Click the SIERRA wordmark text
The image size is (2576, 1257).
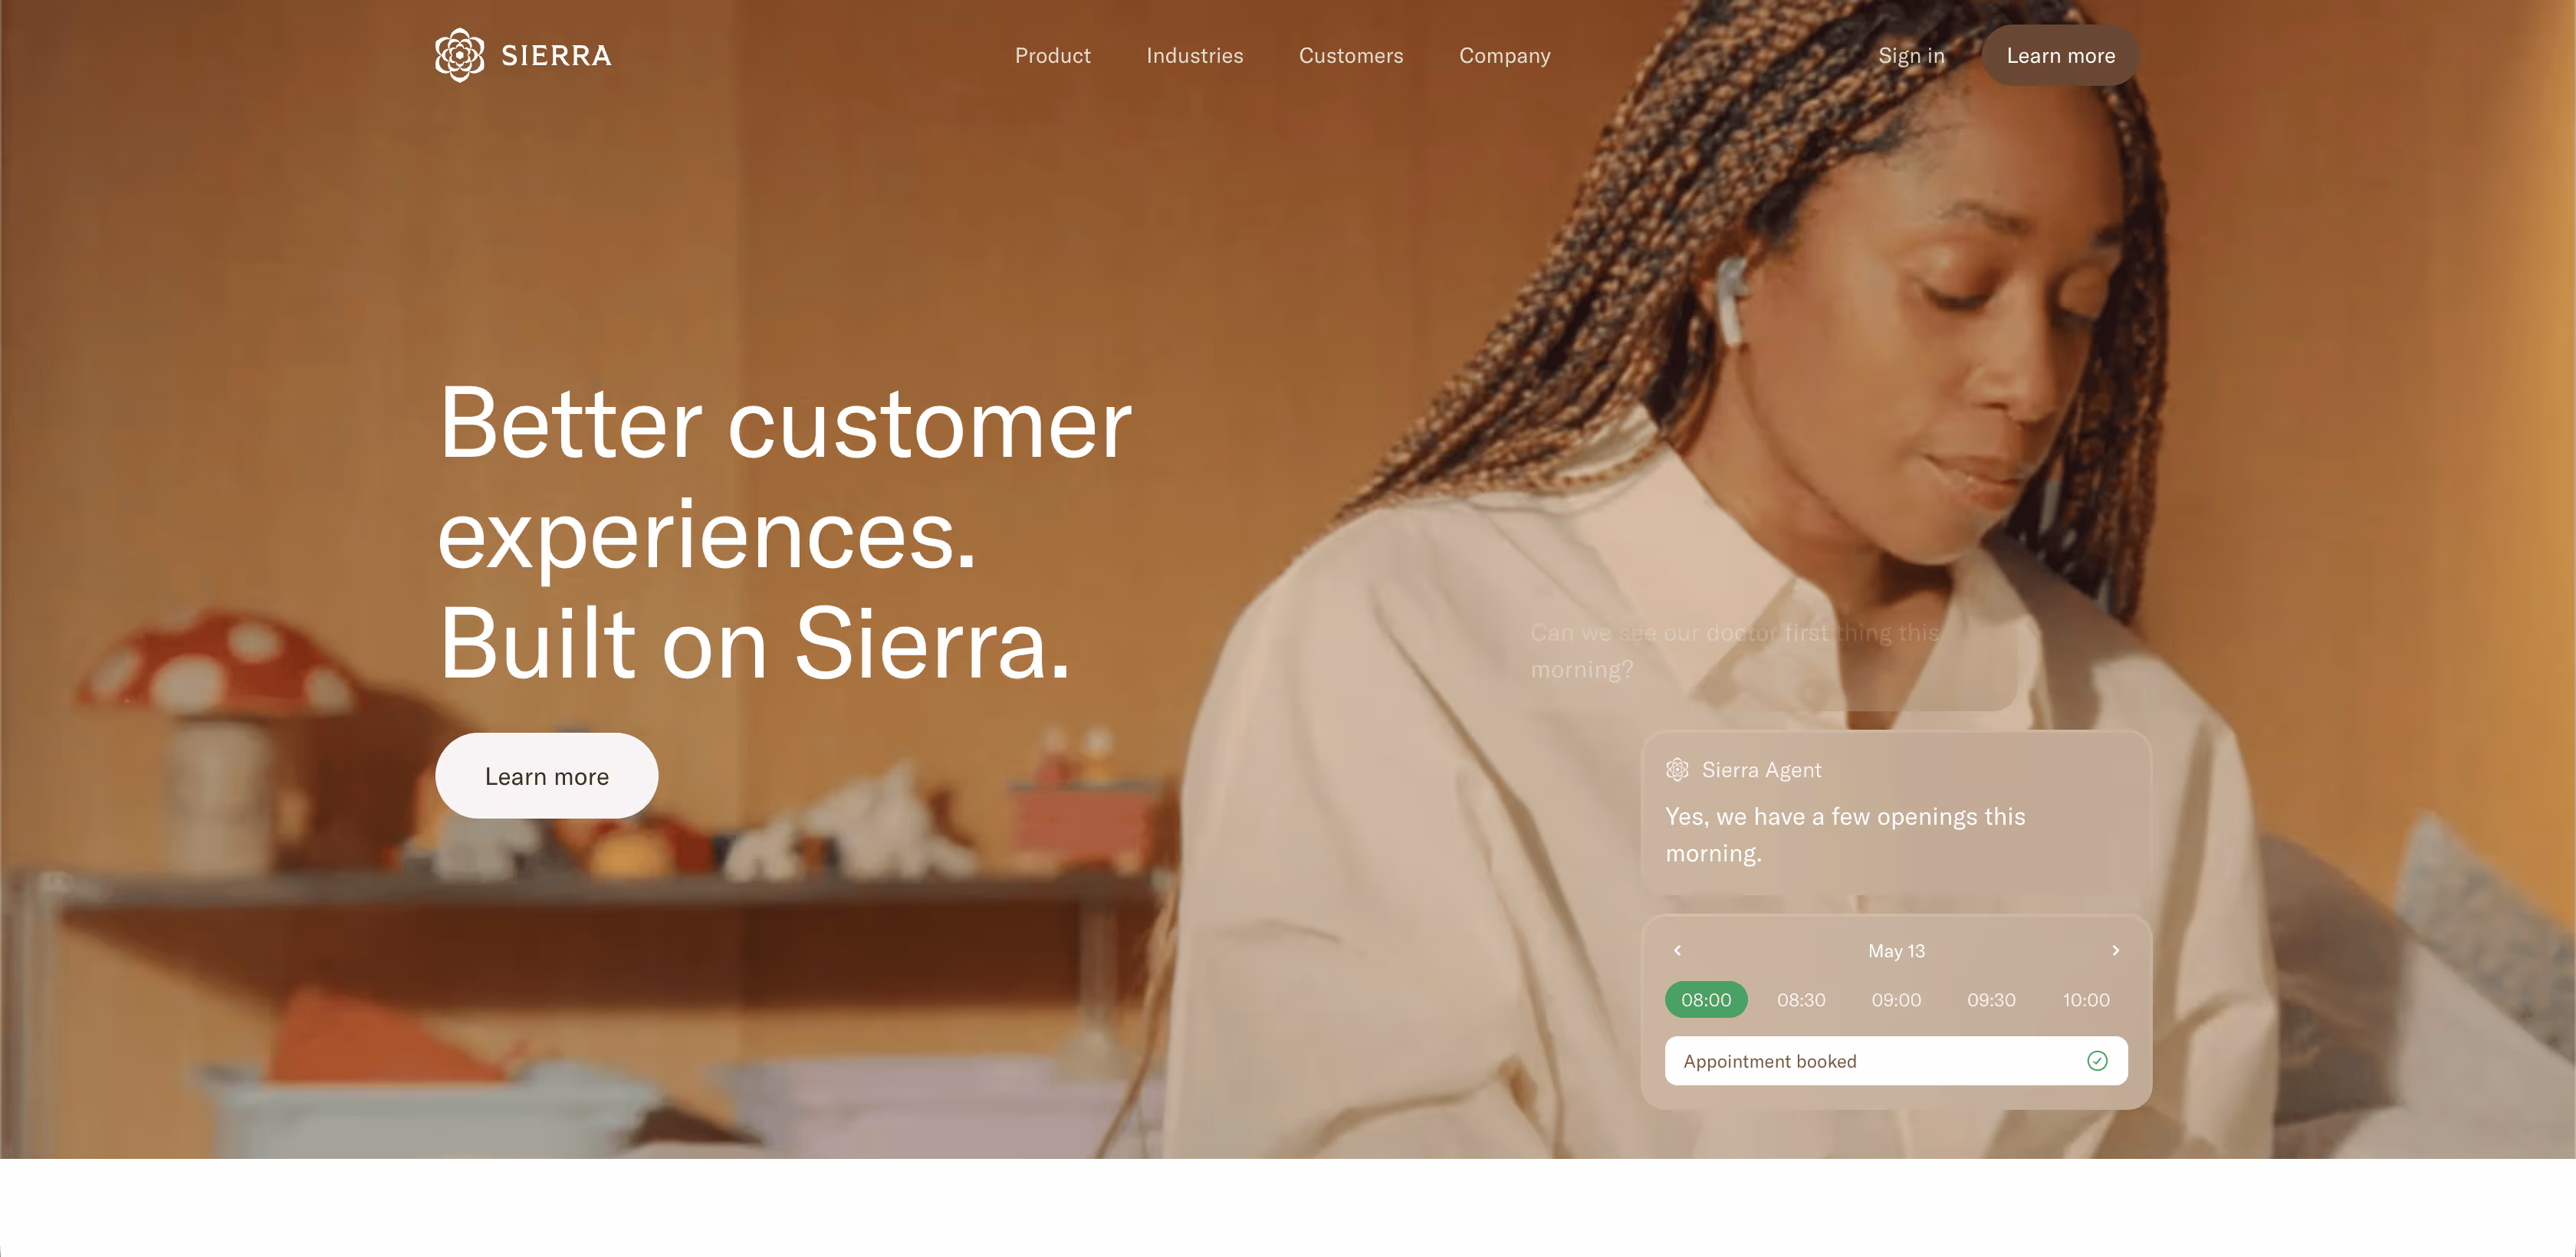[x=556, y=56]
